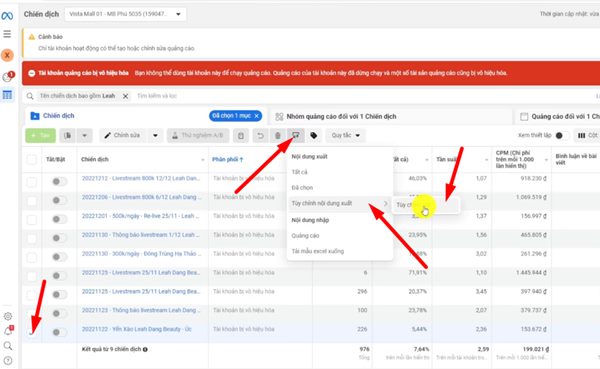Switch to 'Nhóm quảng cáo đối với 1 Chiến dịch' tab
The image size is (600, 369).
pyautogui.click(x=341, y=116)
